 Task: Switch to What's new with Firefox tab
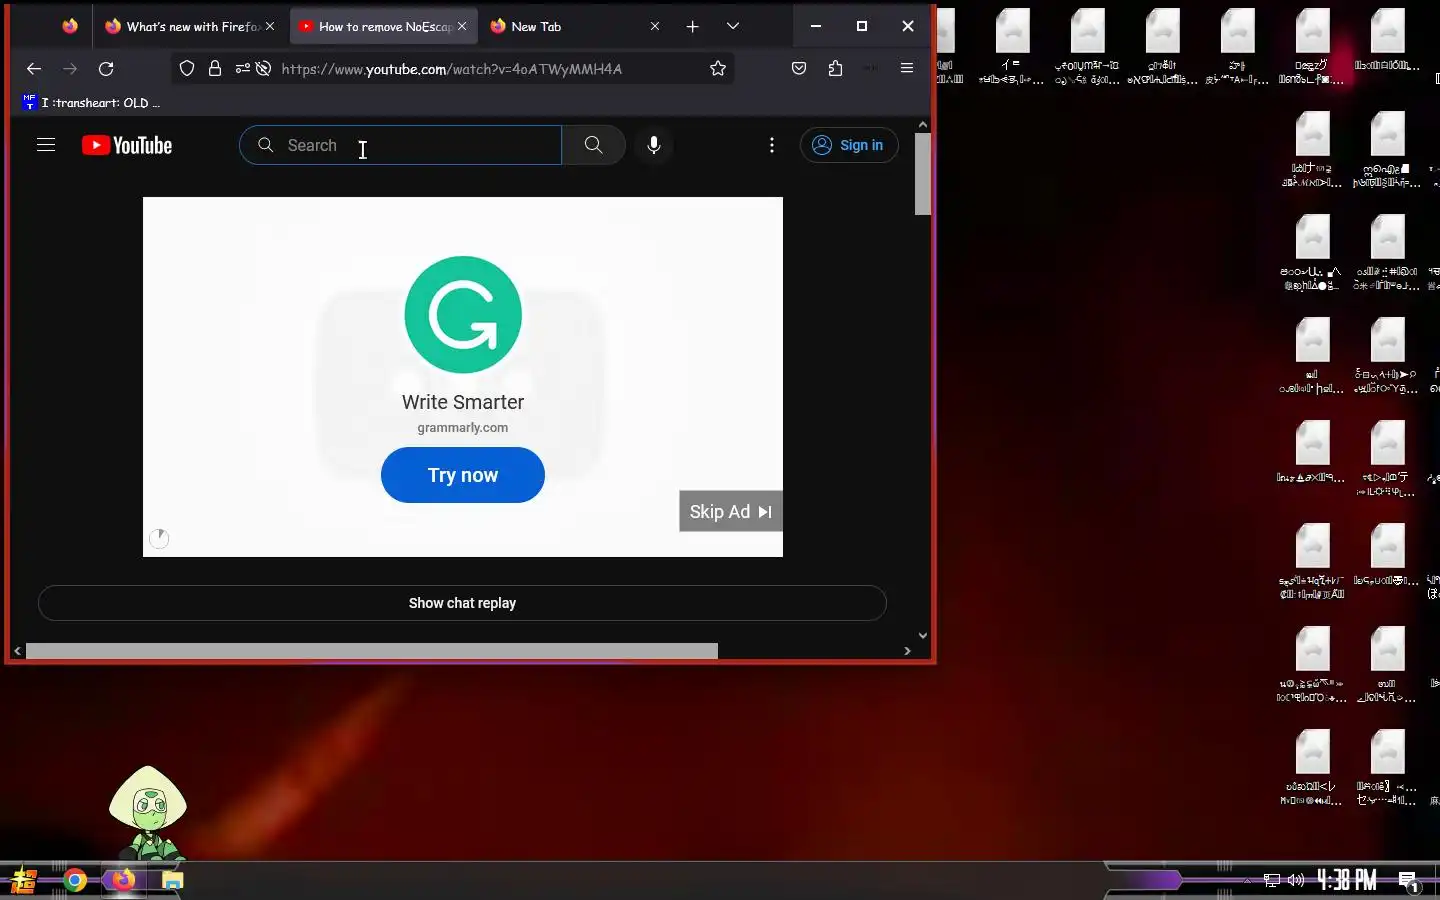(188, 27)
